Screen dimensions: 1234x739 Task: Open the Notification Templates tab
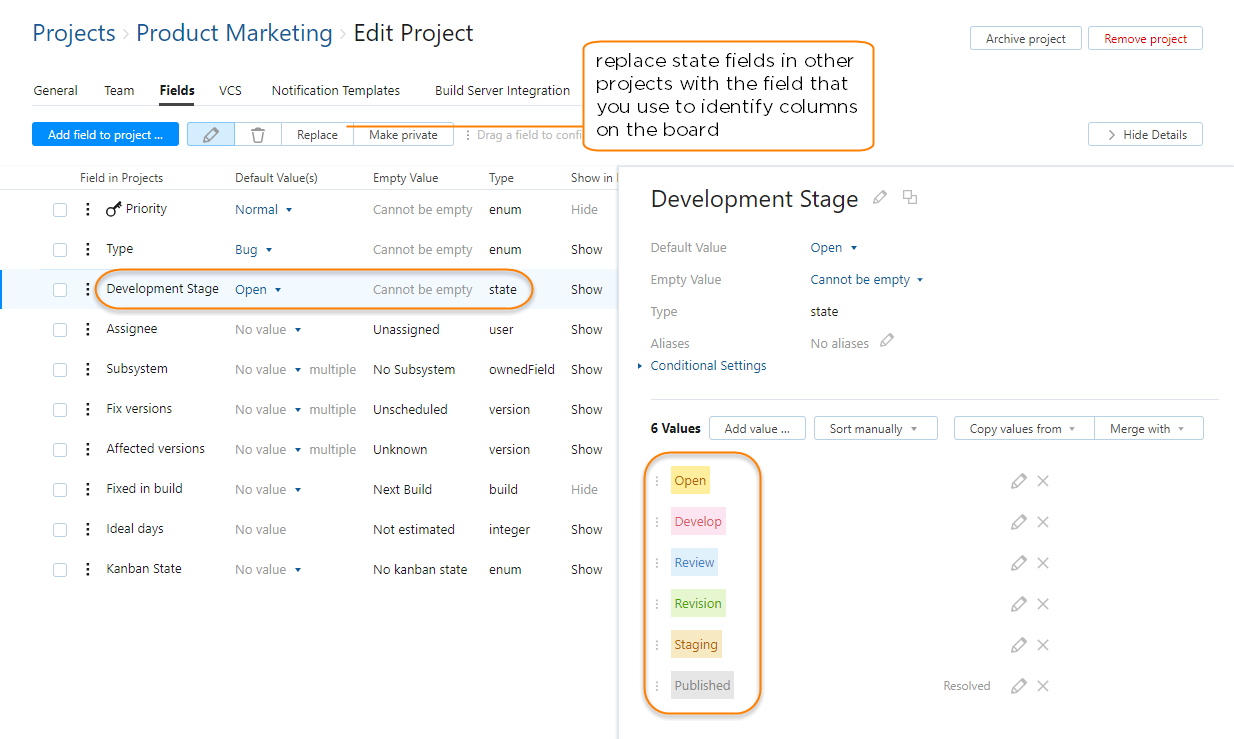coord(335,90)
